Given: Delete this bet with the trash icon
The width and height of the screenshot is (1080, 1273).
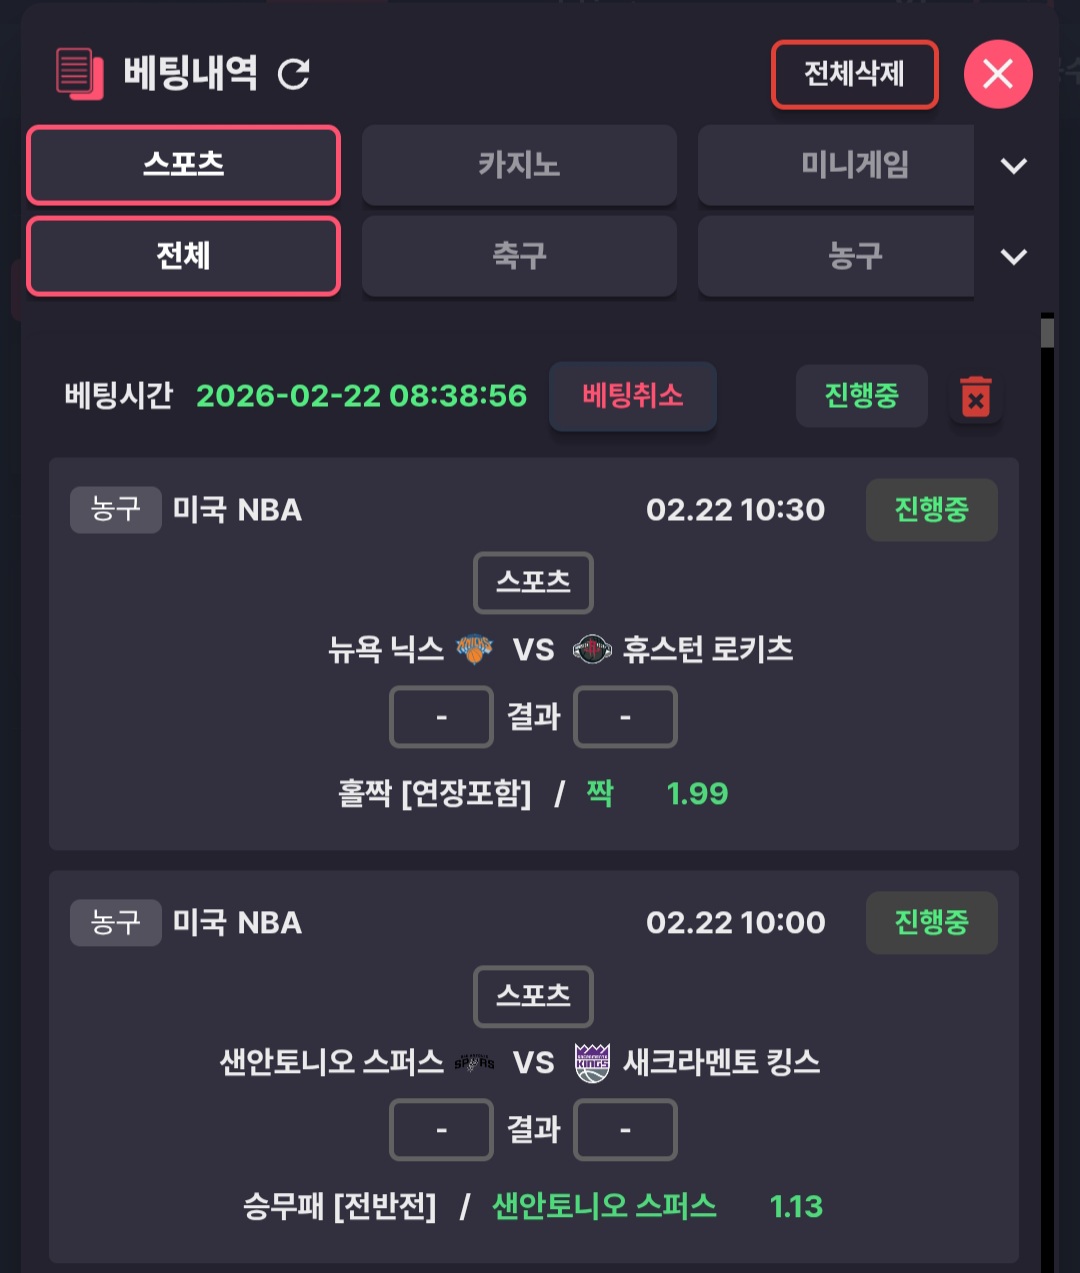Looking at the screenshot, I should pyautogui.click(x=975, y=397).
